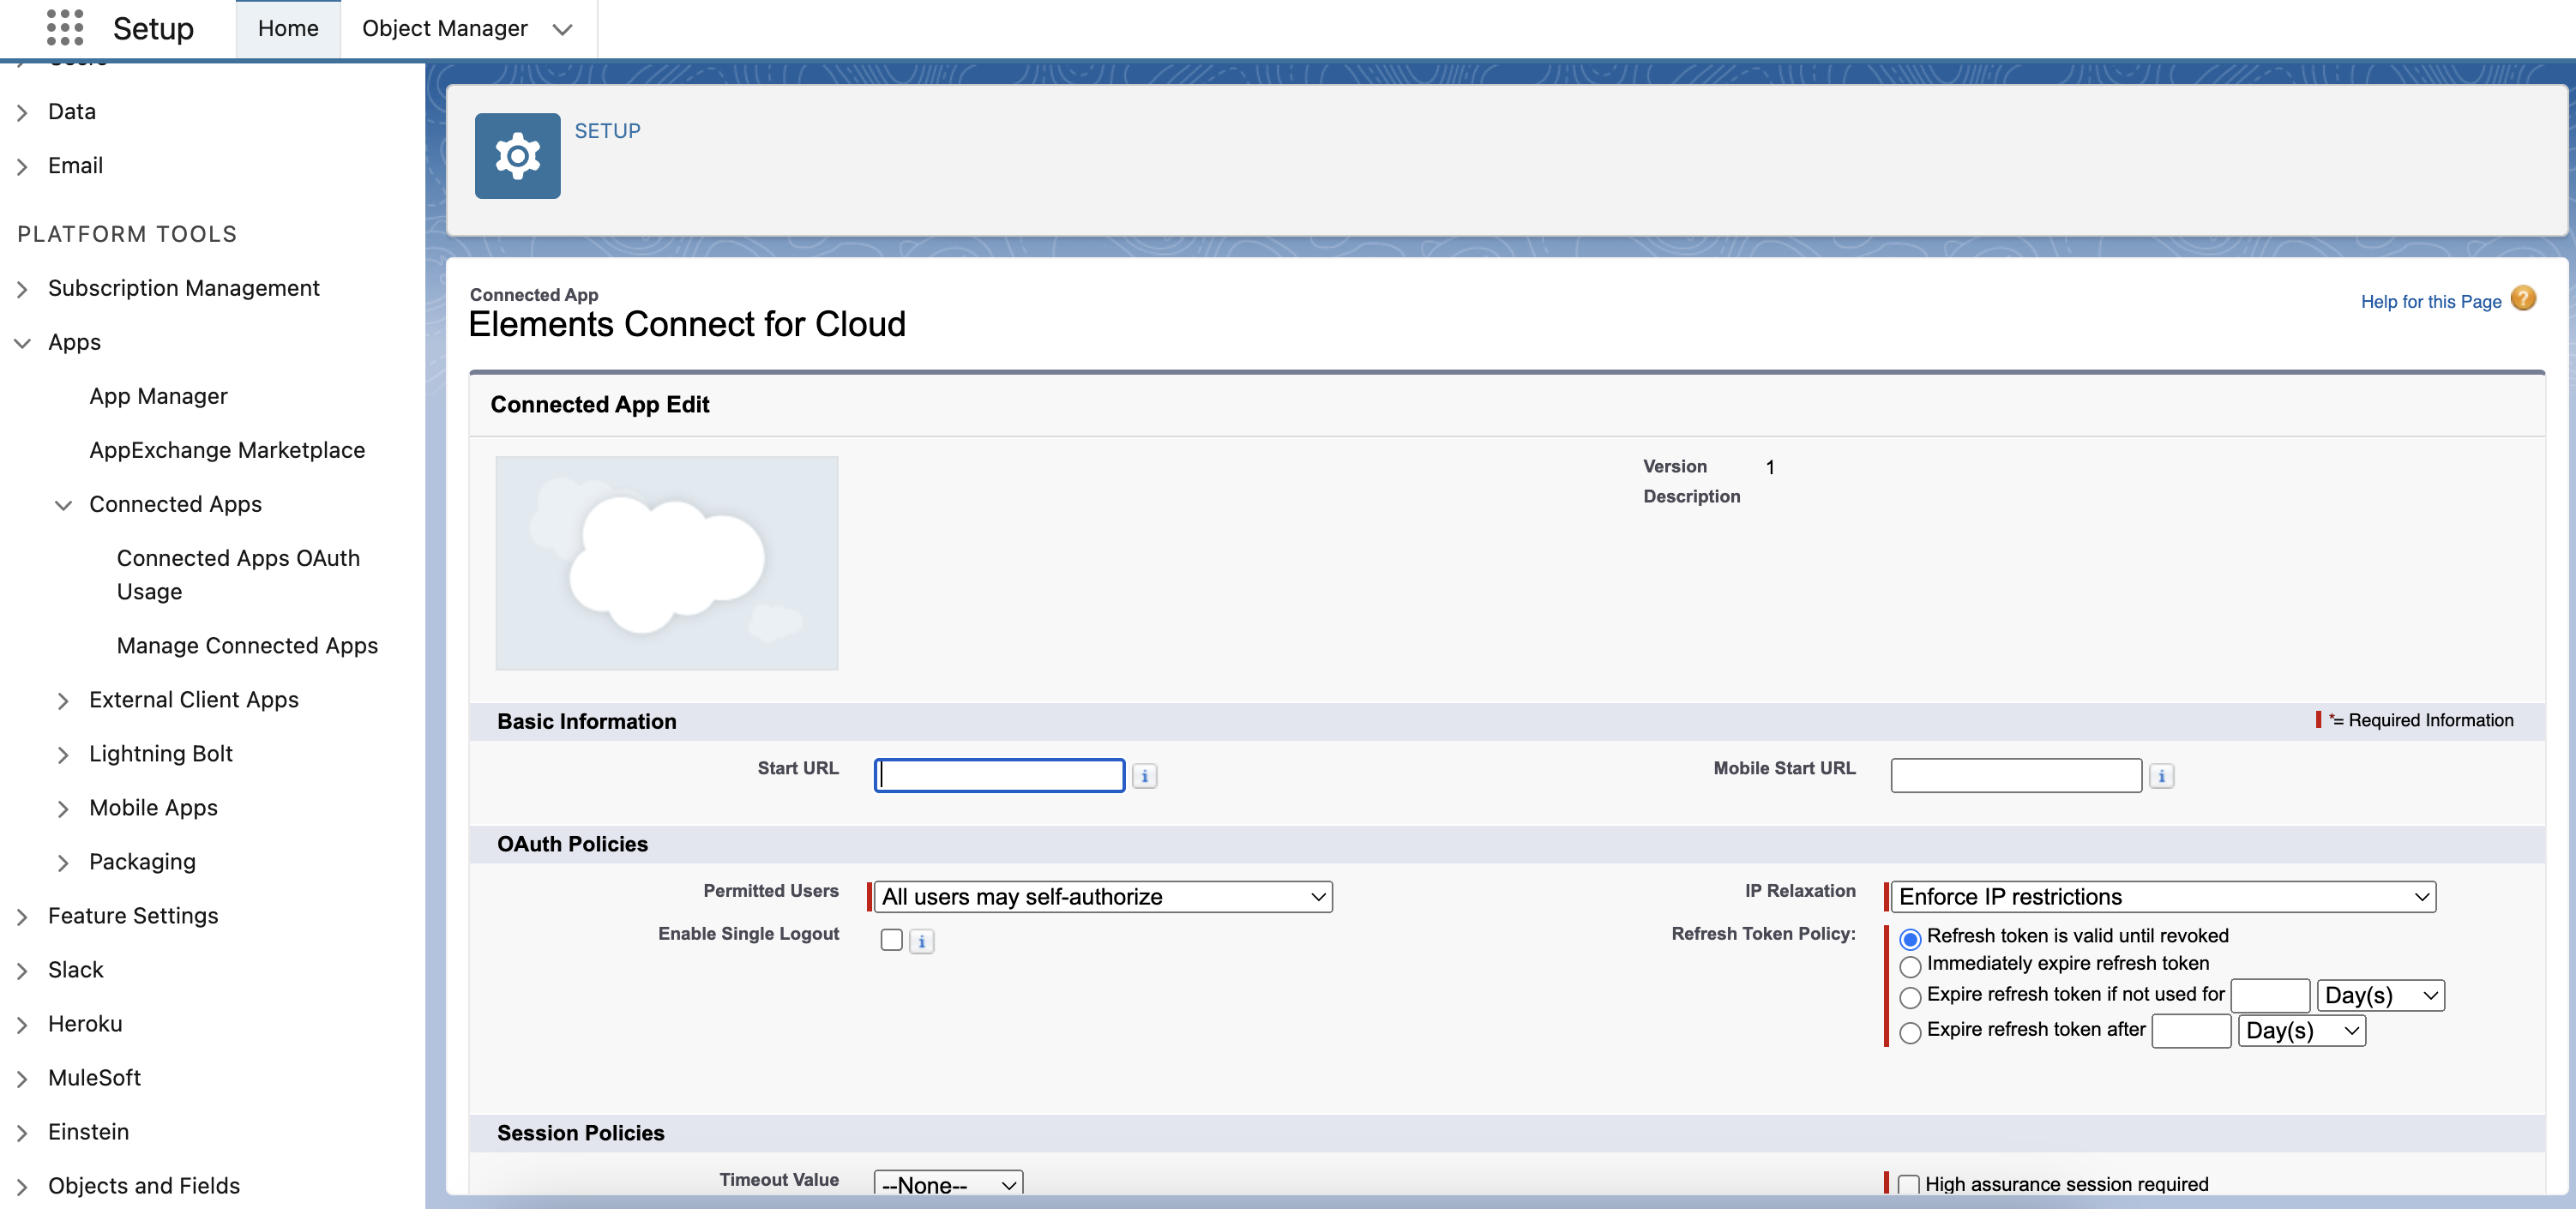Open the Permitted Users dropdown
Screen dimensions: 2576x1209
click(x=1103, y=897)
